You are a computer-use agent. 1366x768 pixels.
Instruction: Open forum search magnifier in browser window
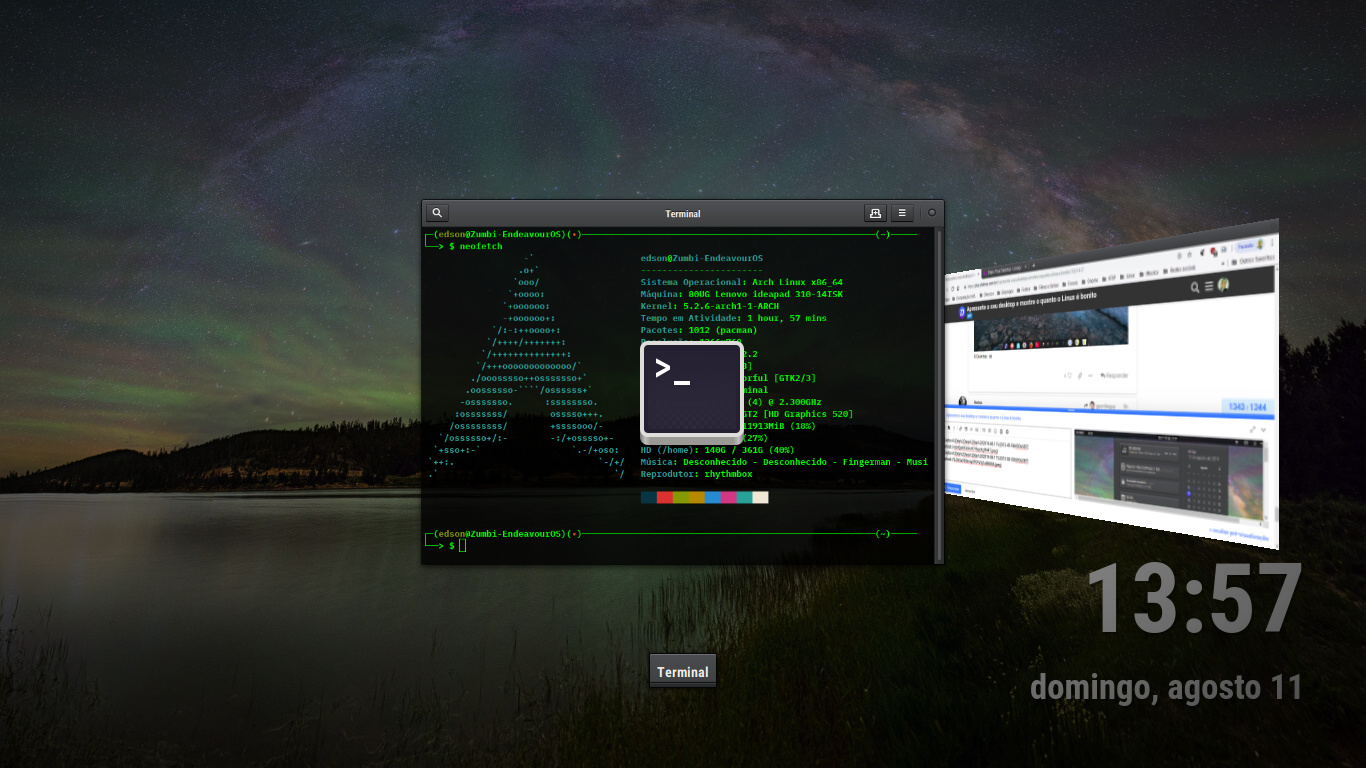click(1196, 287)
